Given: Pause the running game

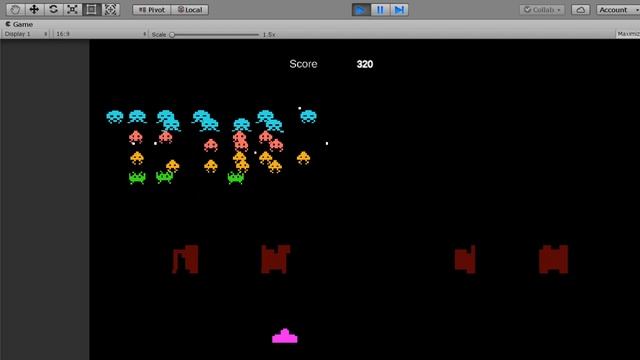Looking at the screenshot, I should [x=380, y=10].
